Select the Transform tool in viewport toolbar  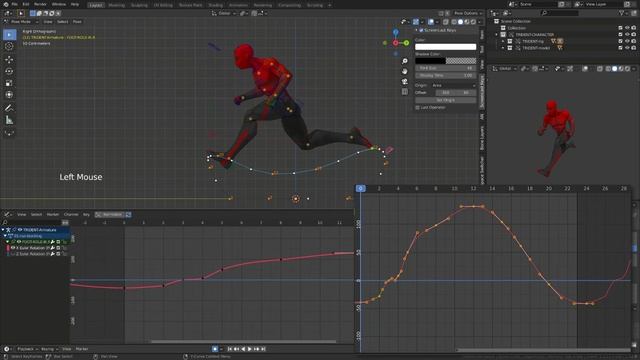[x=9, y=95]
